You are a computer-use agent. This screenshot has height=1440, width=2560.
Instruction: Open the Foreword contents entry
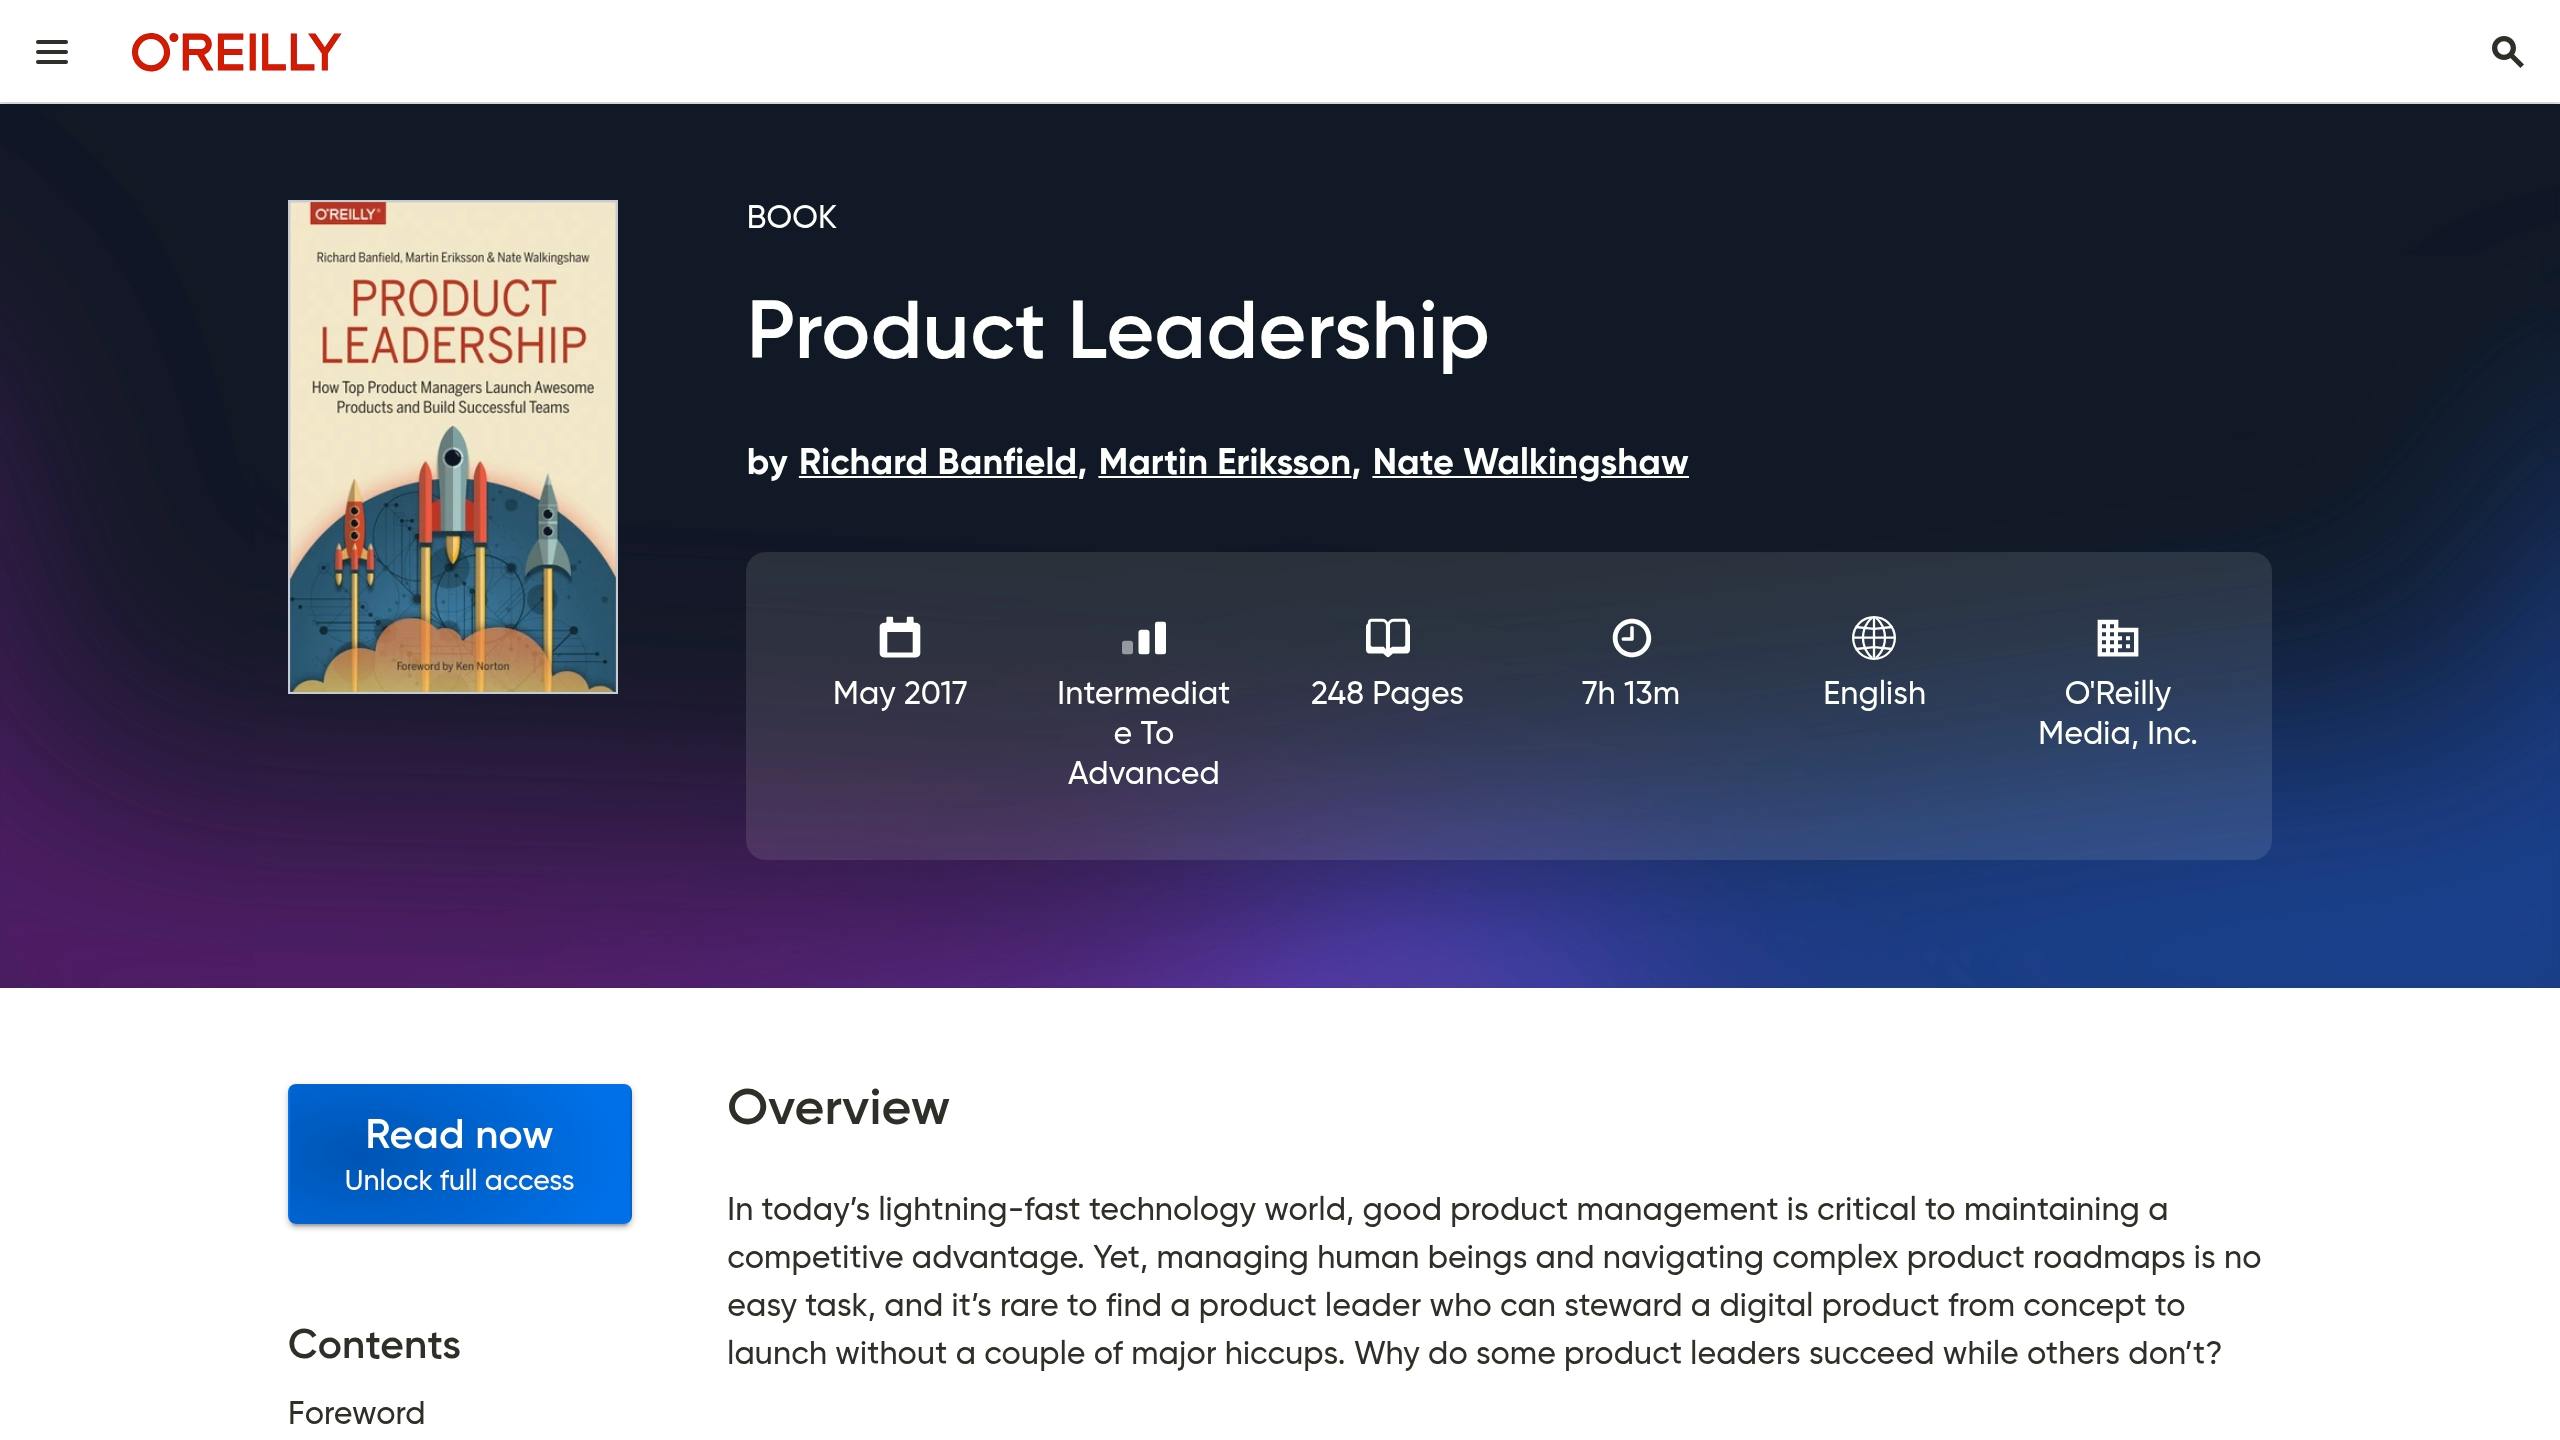[x=356, y=1413]
